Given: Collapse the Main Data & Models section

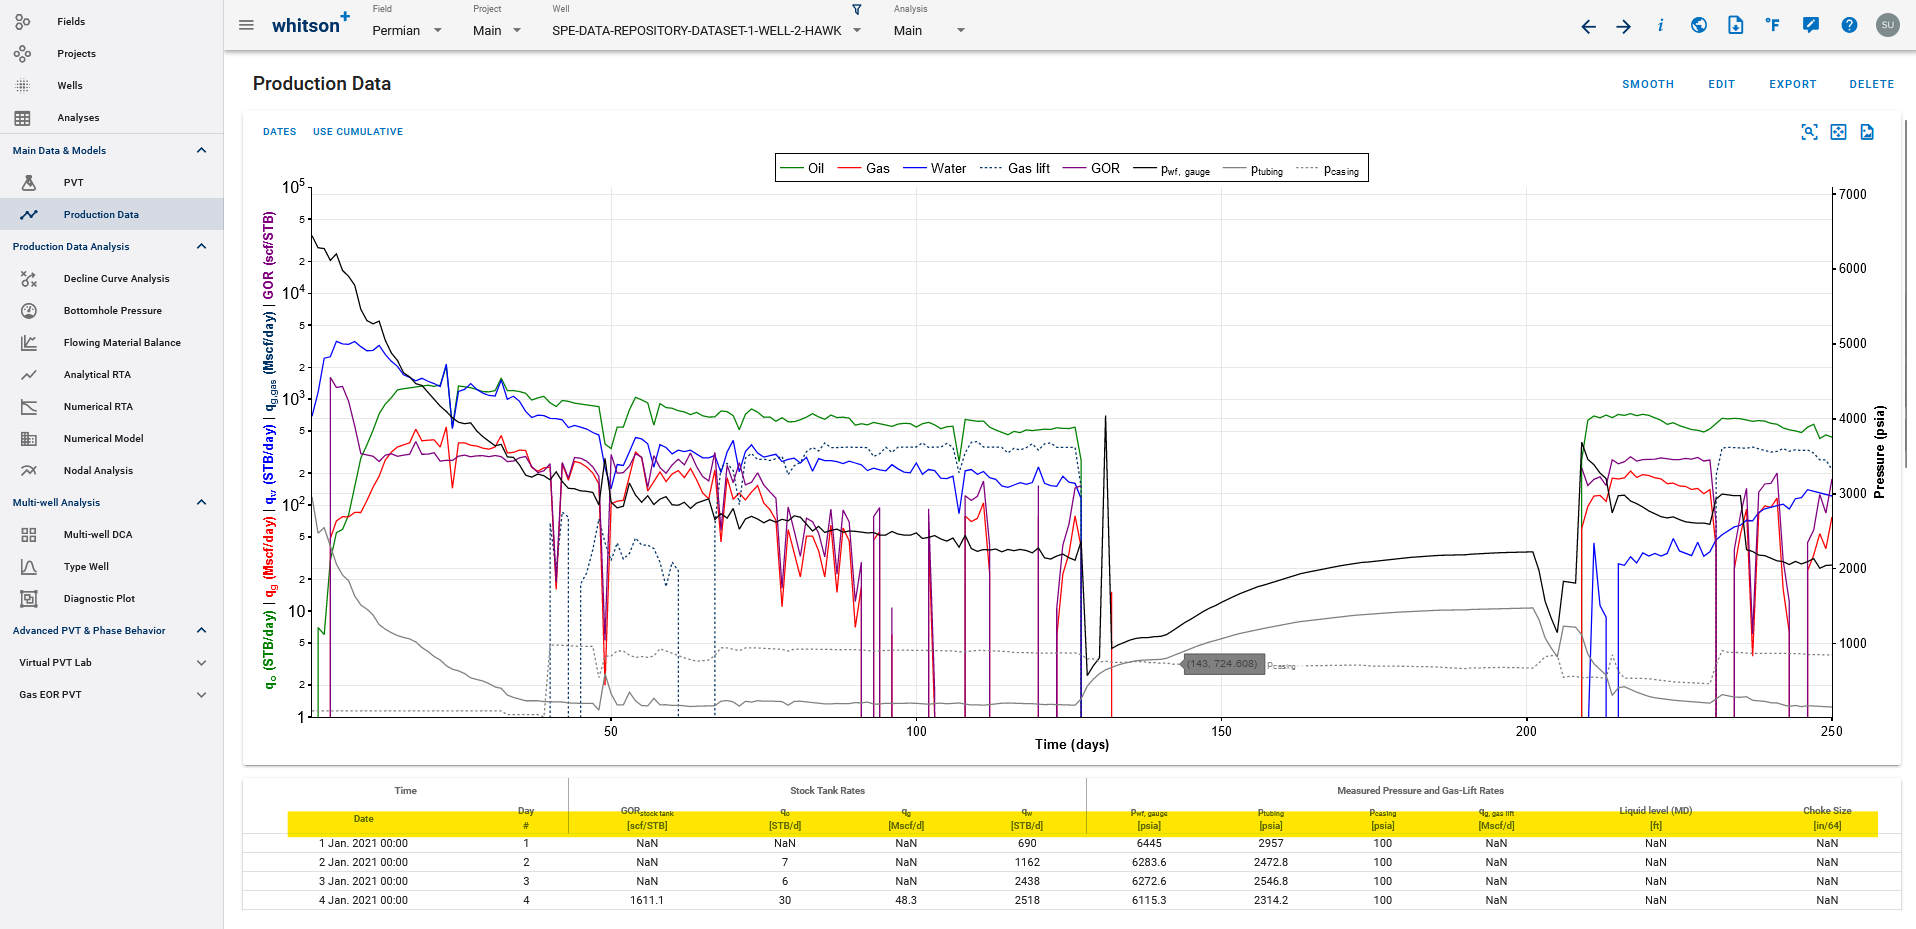Looking at the screenshot, I should point(201,151).
